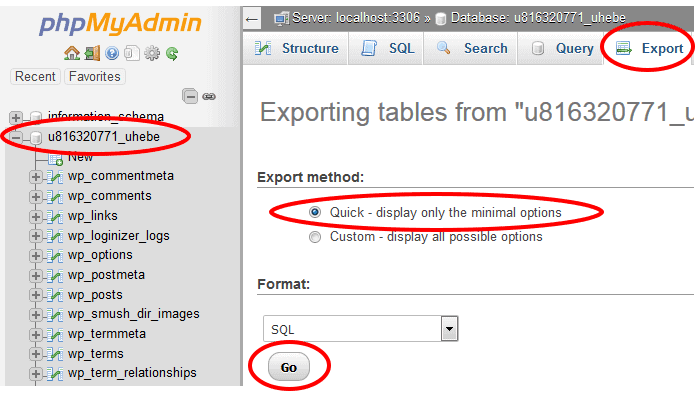Reload navigation panel green arrow icon

tap(172, 54)
